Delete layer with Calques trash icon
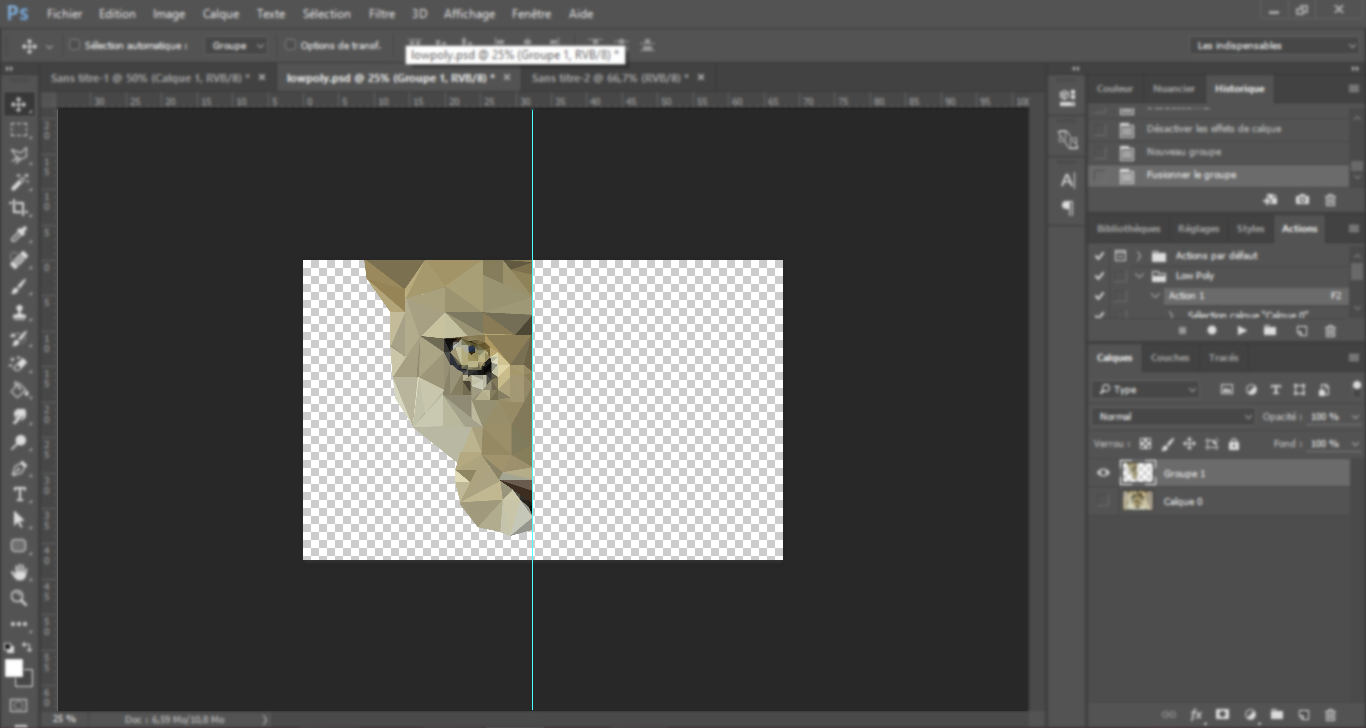 (1330, 714)
